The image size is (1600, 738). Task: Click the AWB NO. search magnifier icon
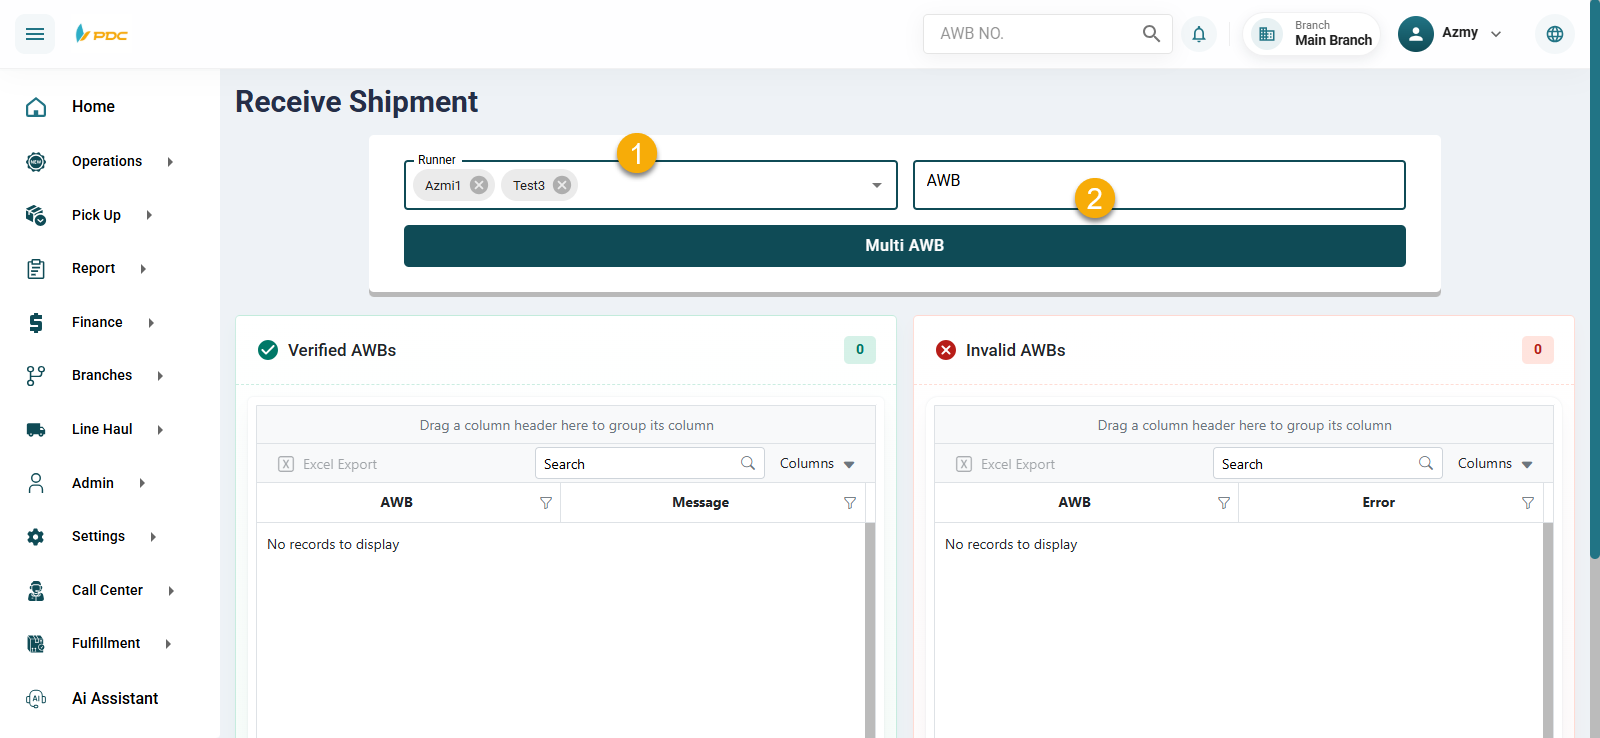coord(1151,34)
